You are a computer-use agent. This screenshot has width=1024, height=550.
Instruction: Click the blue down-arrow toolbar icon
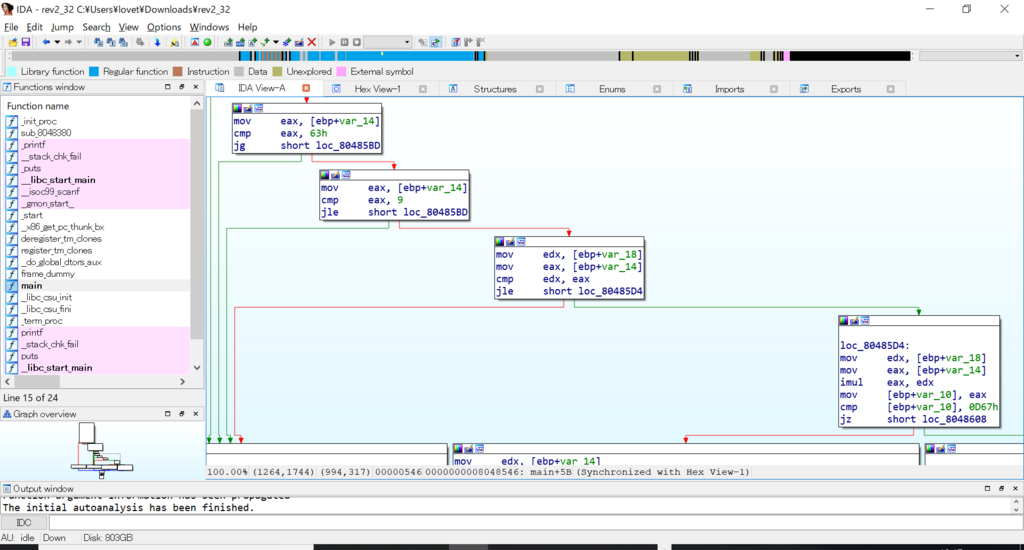[x=157, y=42]
